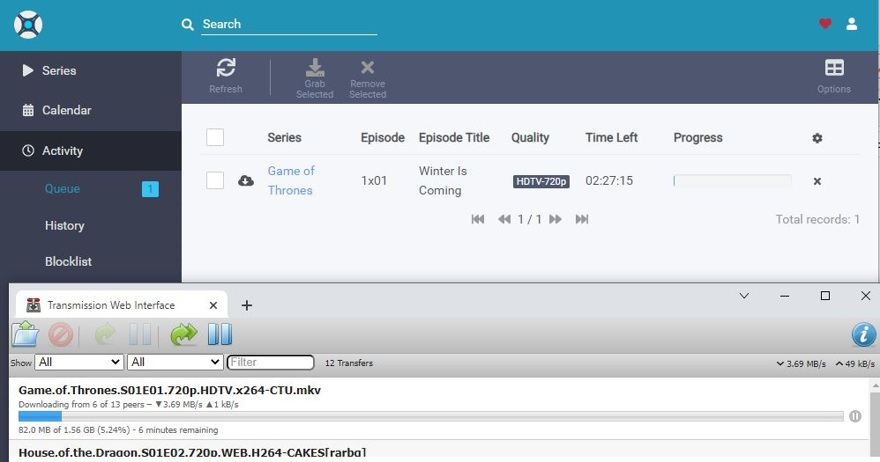Select Calendar in the sidebar
Image resolution: width=880 pixels, height=462 pixels.
point(66,110)
